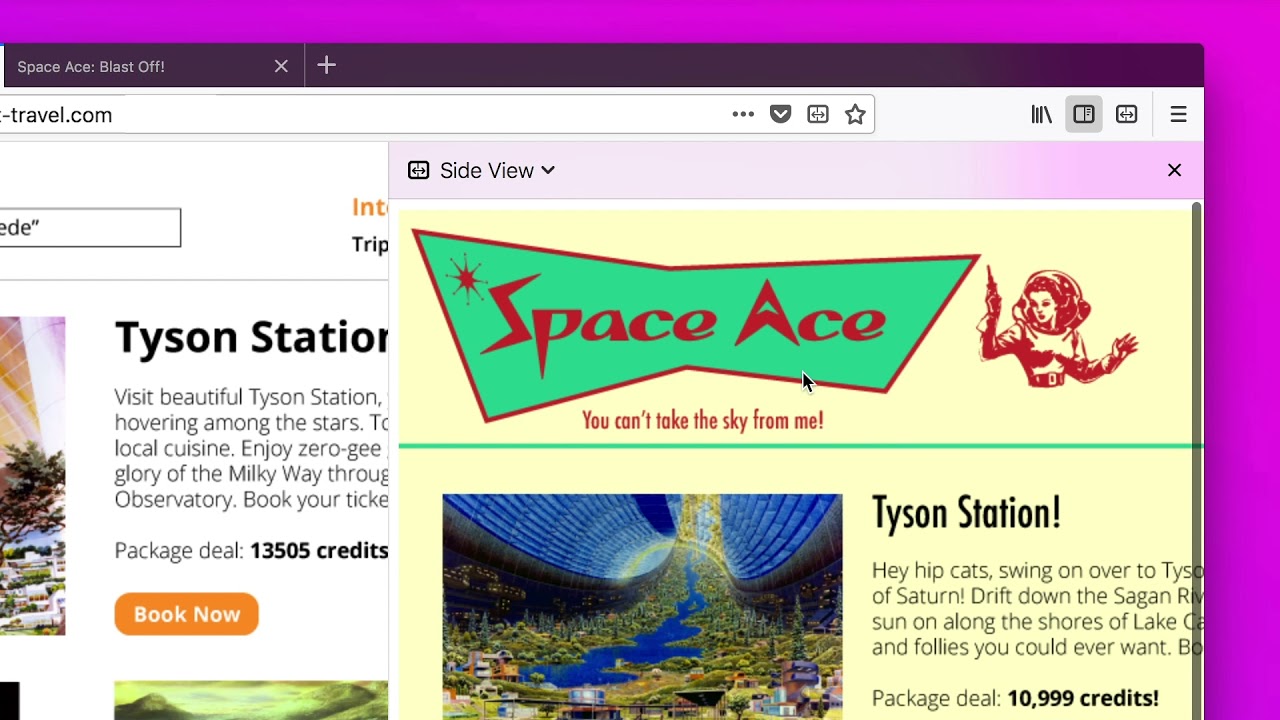Click the search box on left page
1280x720 pixels.
90,228
